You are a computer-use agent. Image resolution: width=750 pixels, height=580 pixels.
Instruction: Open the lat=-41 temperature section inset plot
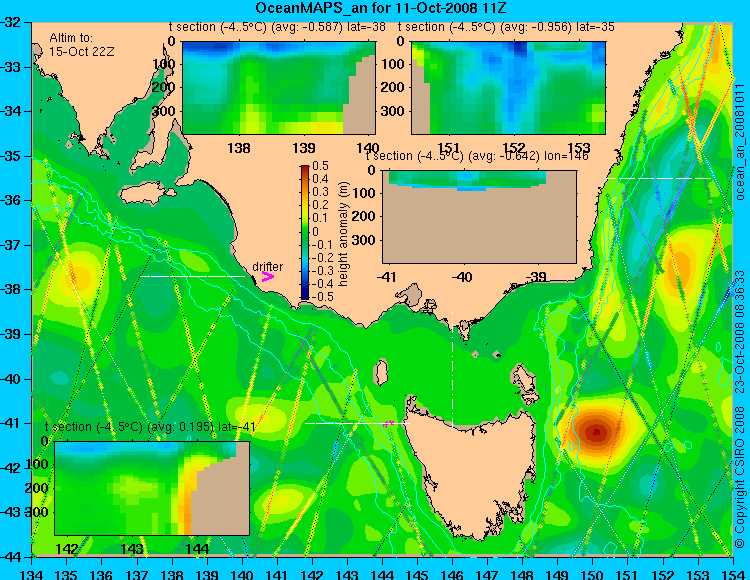[152, 488]
